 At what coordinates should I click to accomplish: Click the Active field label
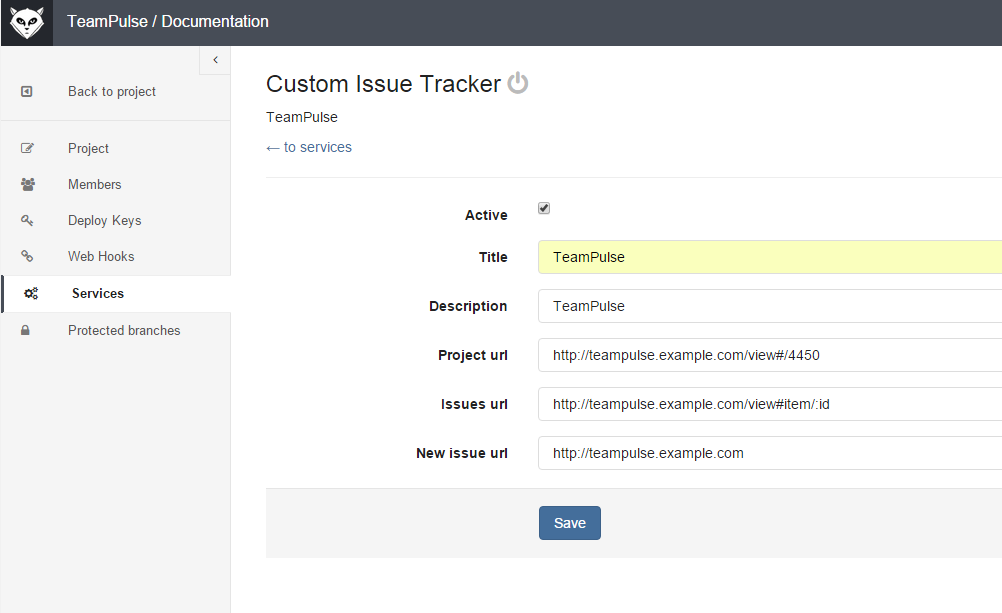point(486,215)
